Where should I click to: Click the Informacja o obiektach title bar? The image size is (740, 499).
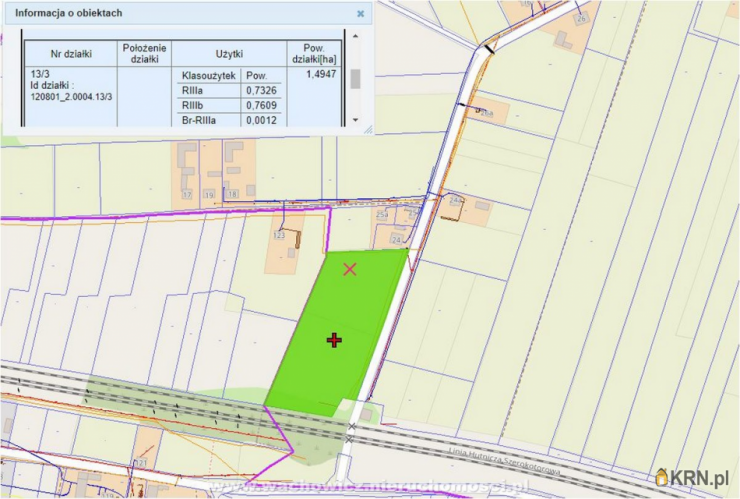tap(150, 14)
